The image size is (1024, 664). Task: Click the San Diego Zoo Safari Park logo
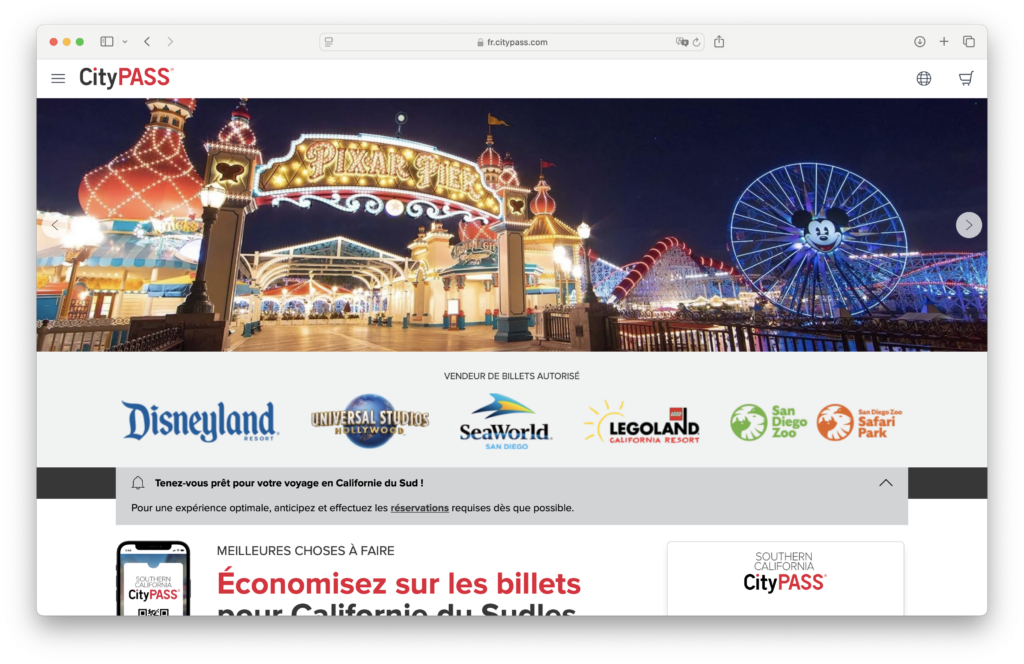click(x=859, y=422)
